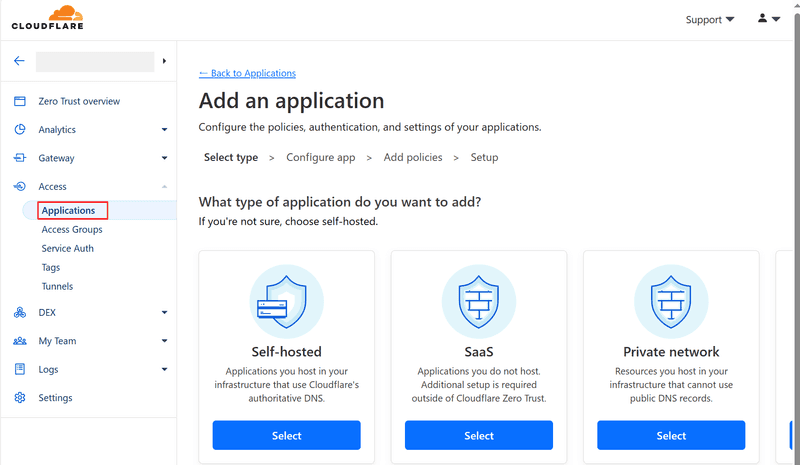Open Tunnels in the sidebar
Viewport: 800px width, 465px height.
(57, 287)
